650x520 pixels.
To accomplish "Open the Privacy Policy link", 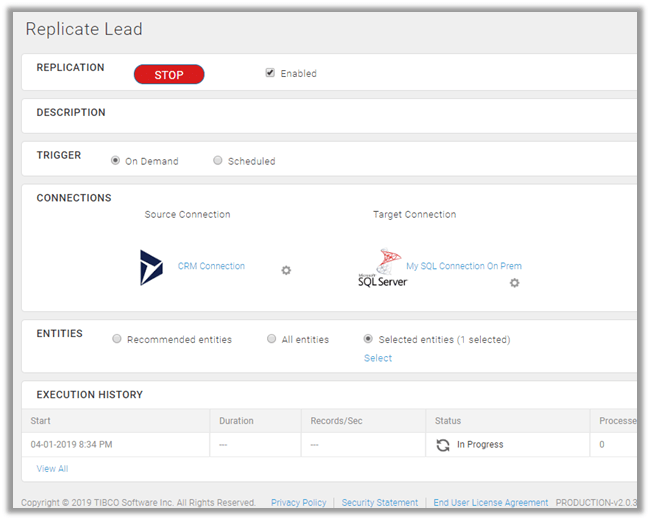I will [x=298, y=502].
